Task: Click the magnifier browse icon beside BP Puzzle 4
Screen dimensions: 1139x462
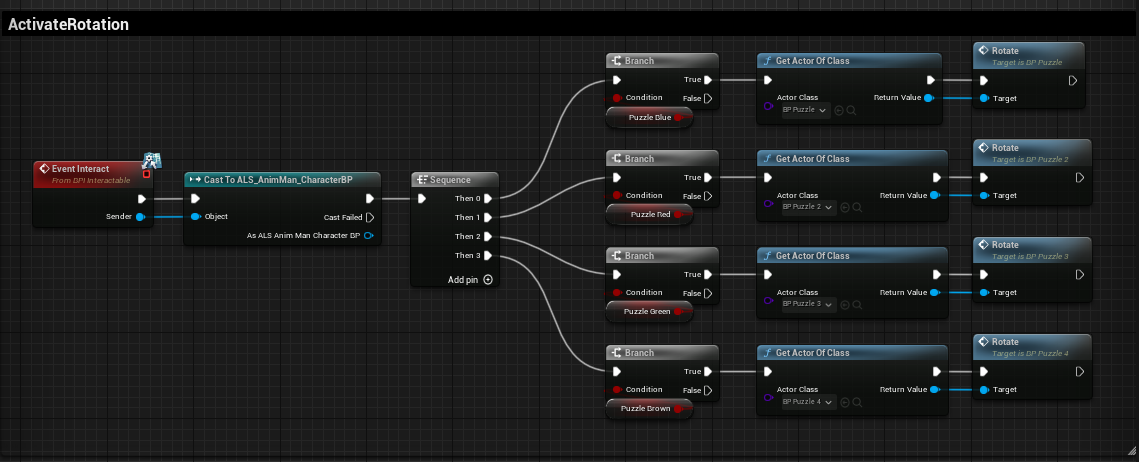Action: 852,401
